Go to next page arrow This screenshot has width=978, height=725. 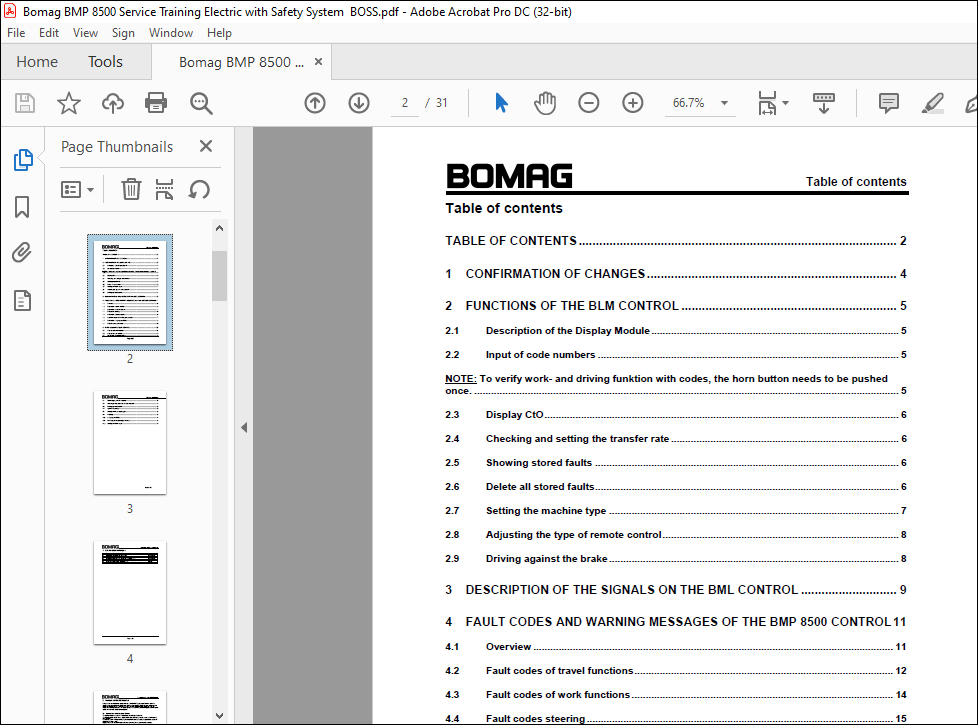click(359, 103)
